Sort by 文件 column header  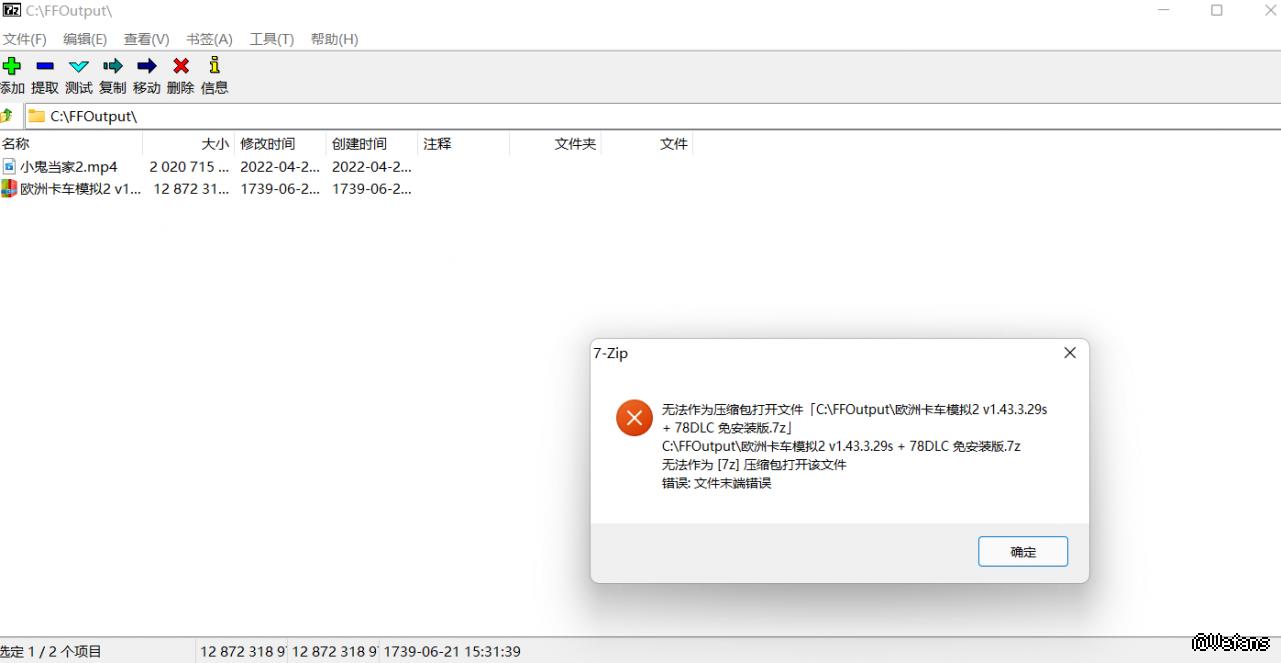point(647,144)
